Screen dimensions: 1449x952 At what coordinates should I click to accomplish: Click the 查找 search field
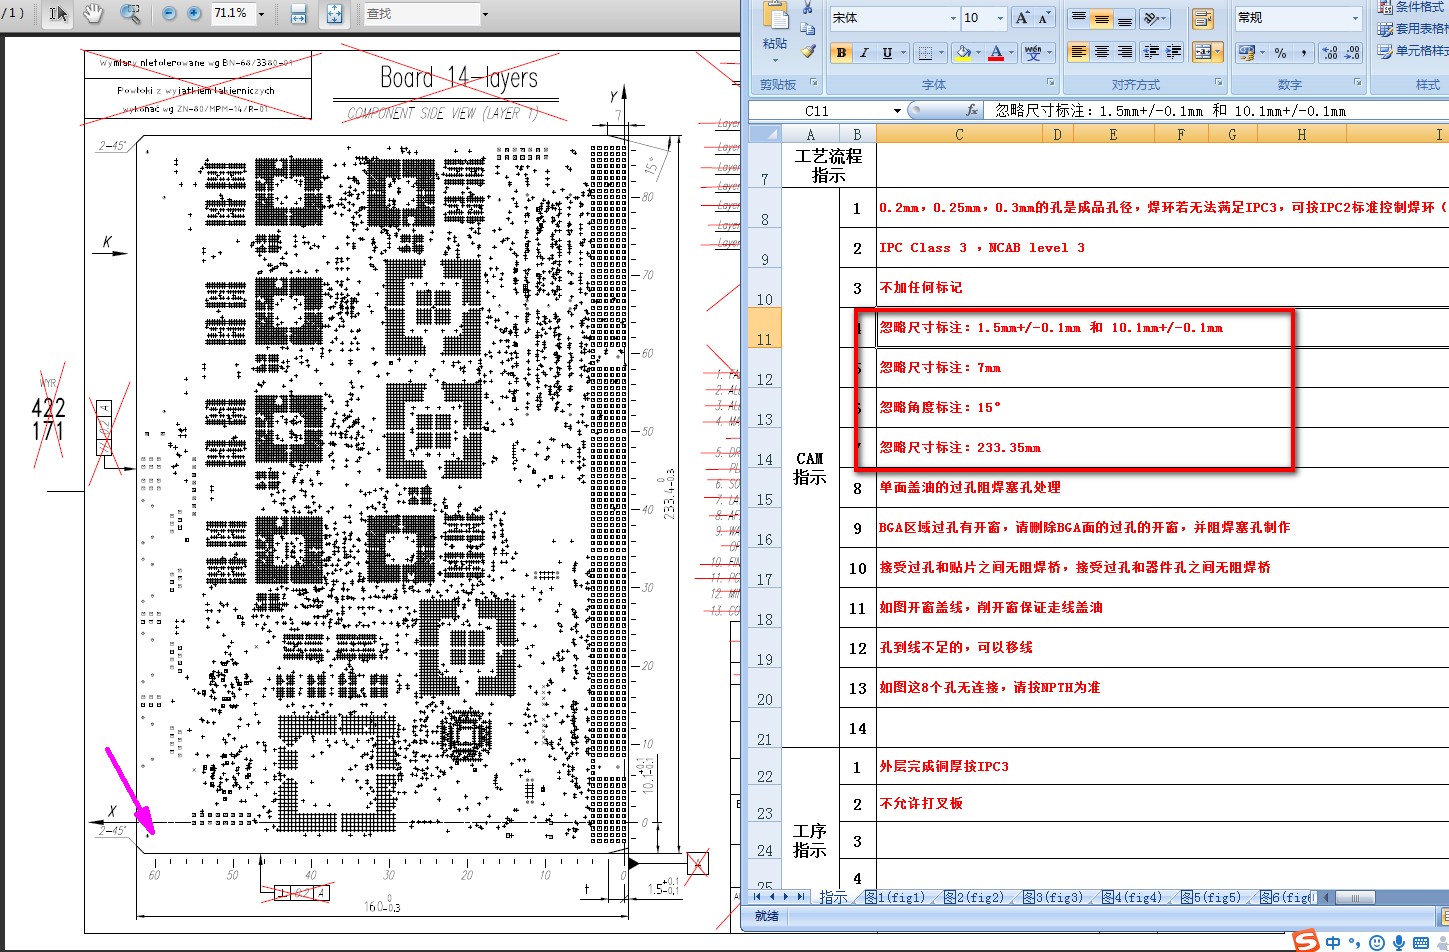coord(421,14)
